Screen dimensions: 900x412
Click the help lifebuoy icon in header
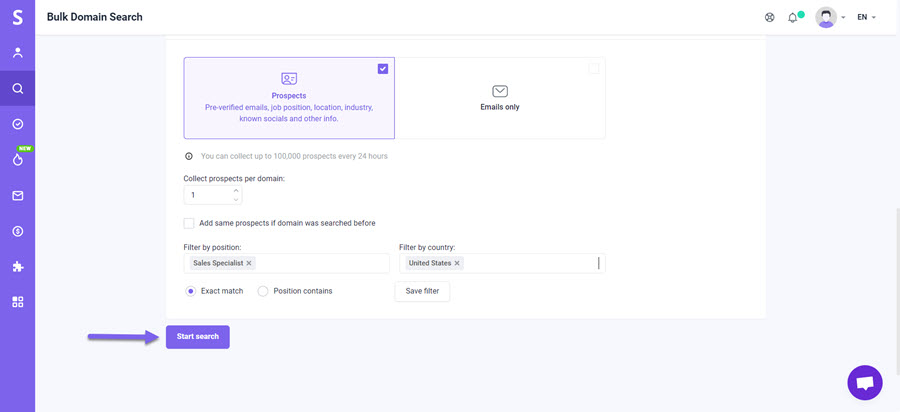click(770, 17)
